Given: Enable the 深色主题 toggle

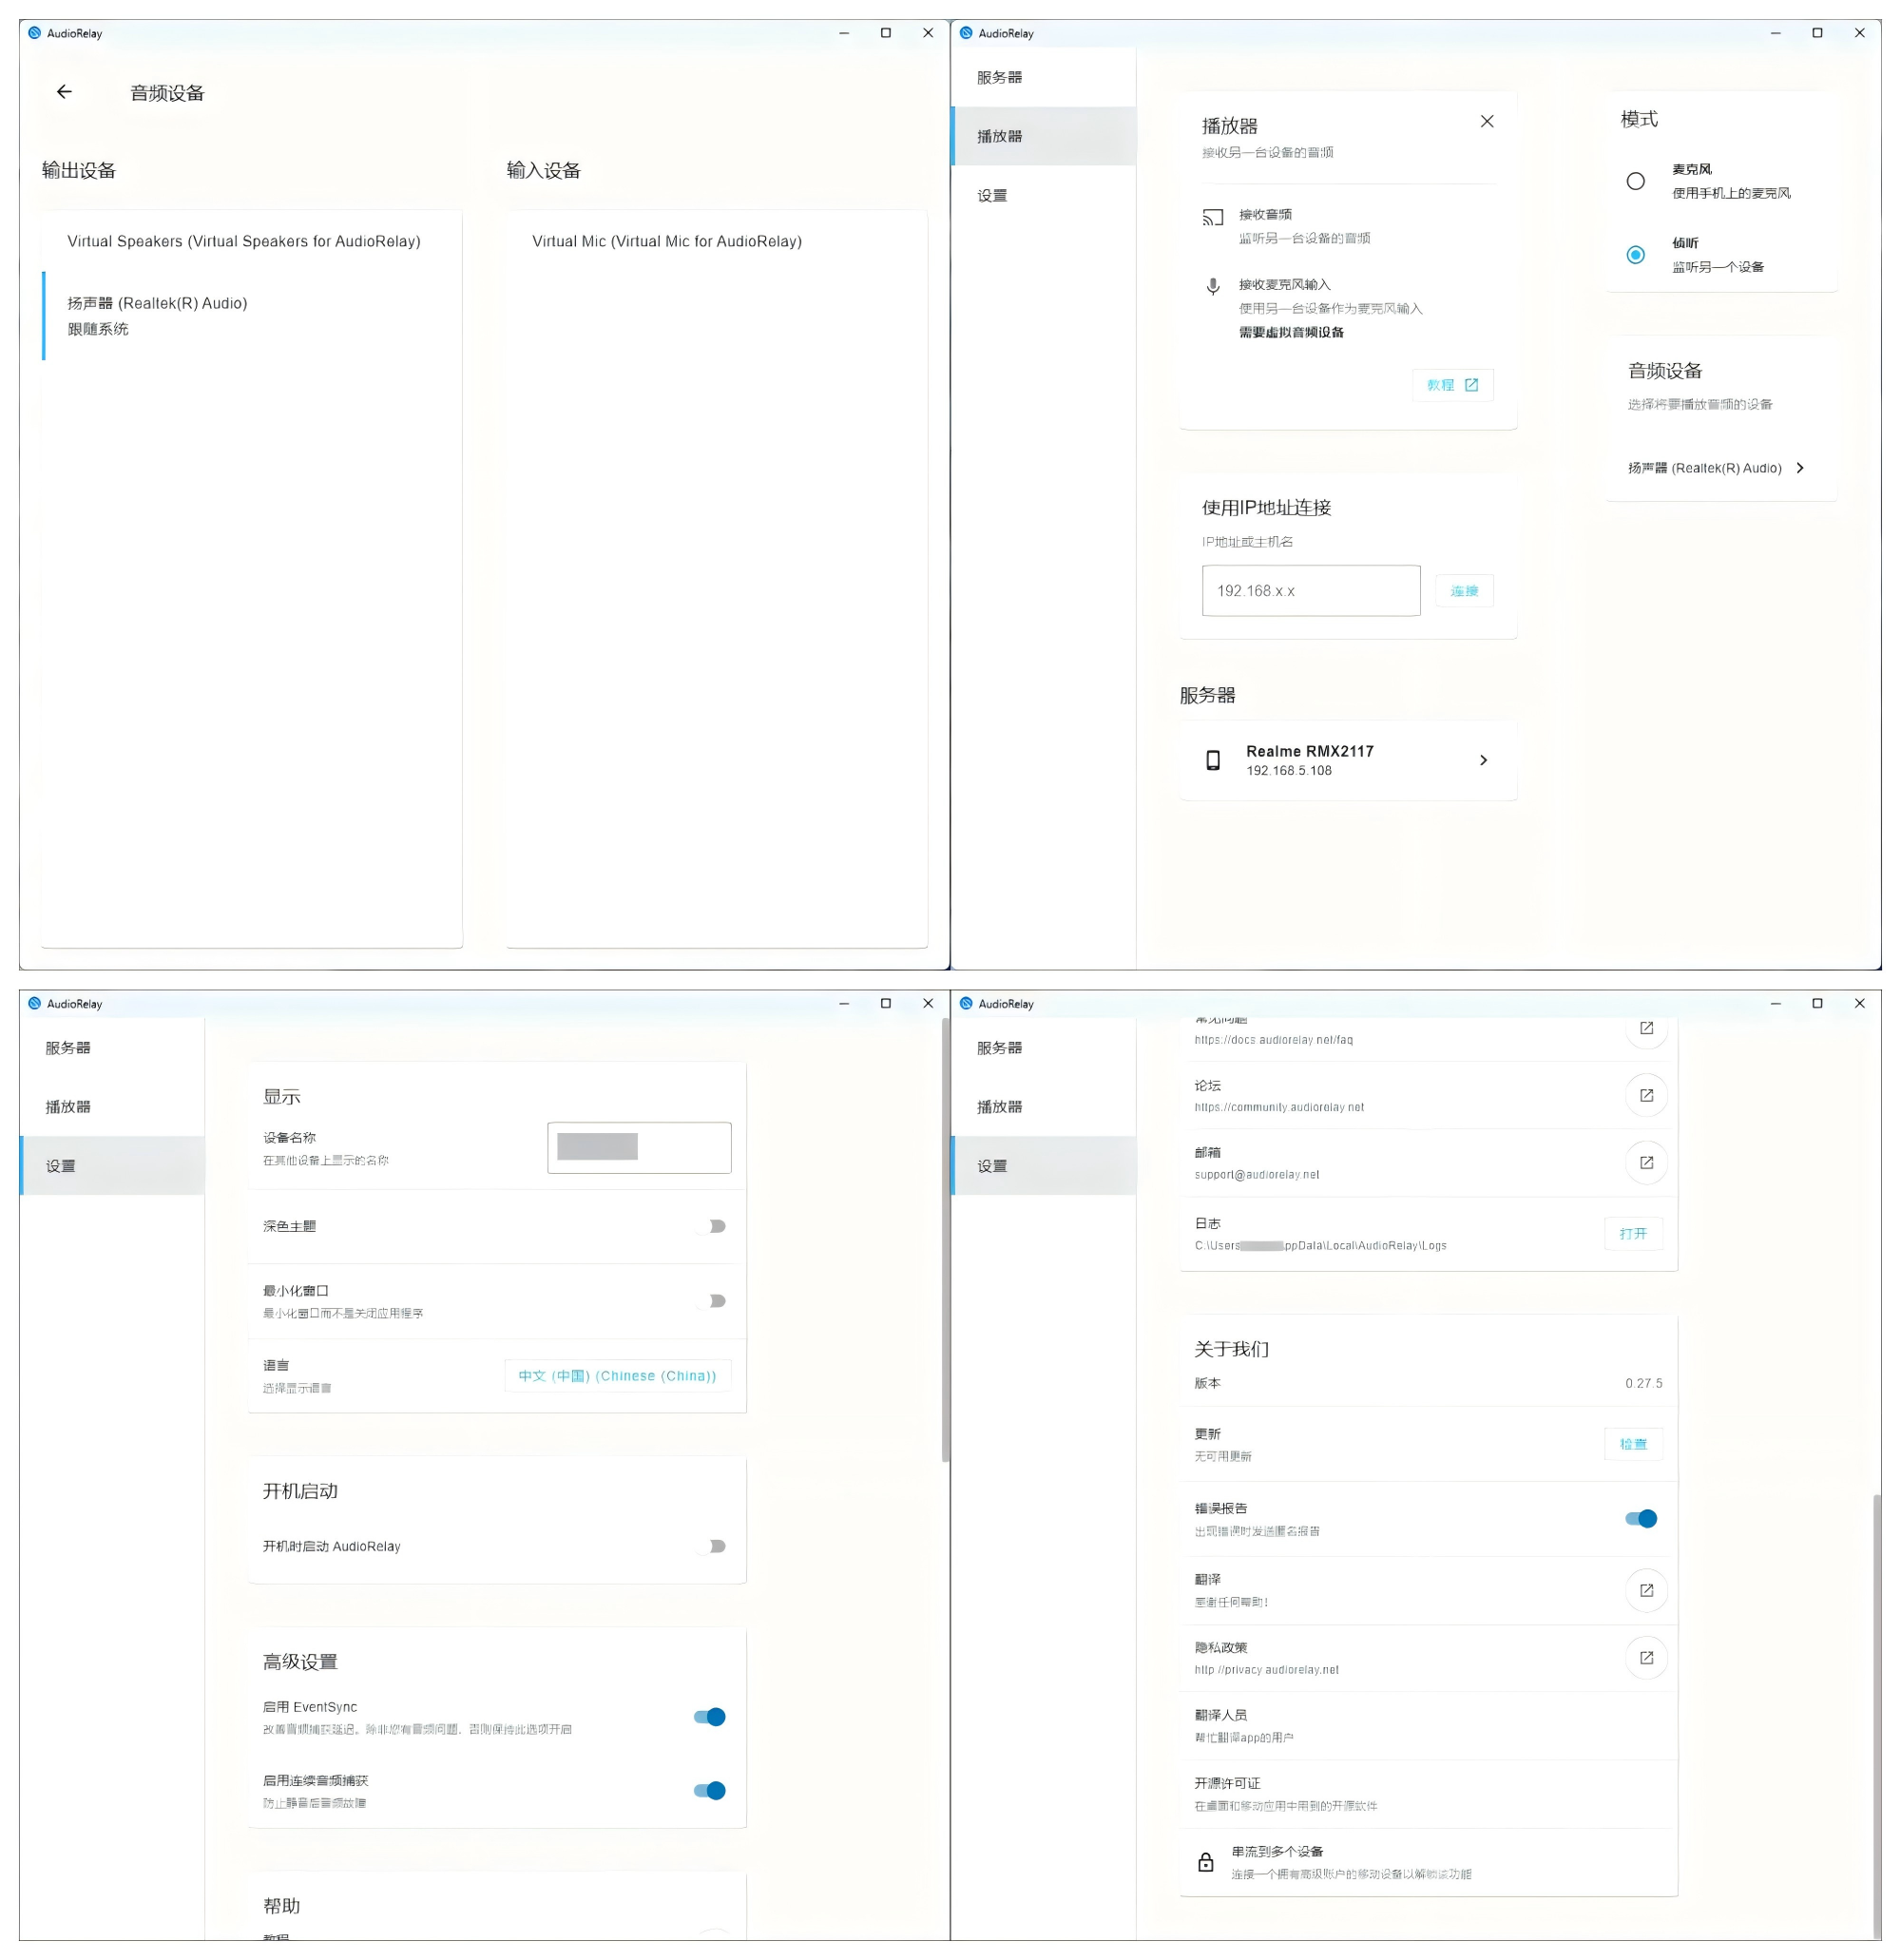Looking at the screenshot, I should click(712, 1225).
